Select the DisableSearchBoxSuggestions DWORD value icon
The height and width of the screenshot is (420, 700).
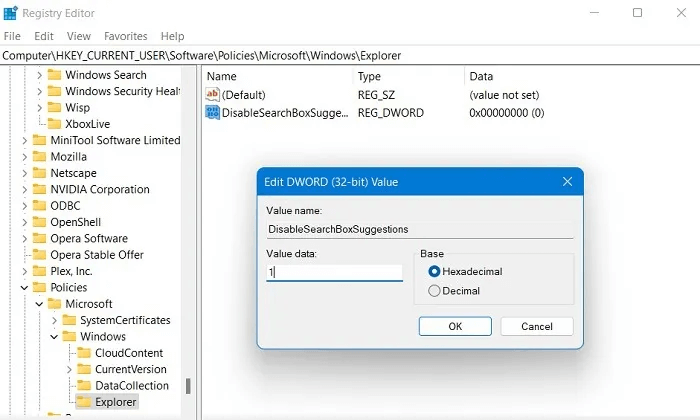[212, 113]
